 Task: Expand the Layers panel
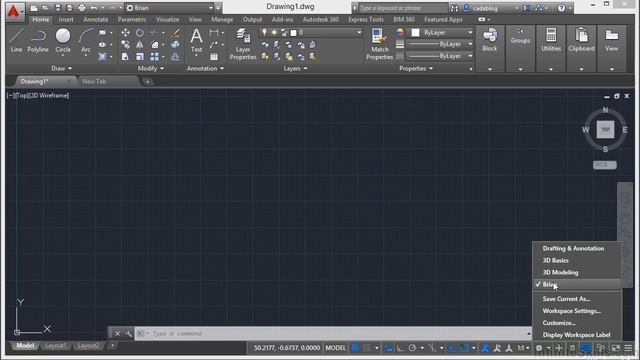click(x=296, y=69)
